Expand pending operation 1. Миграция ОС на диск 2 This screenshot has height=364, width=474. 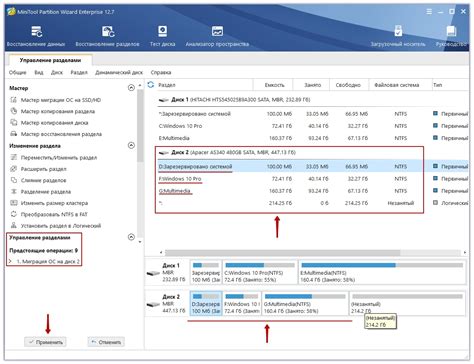[x=44, y=261]
